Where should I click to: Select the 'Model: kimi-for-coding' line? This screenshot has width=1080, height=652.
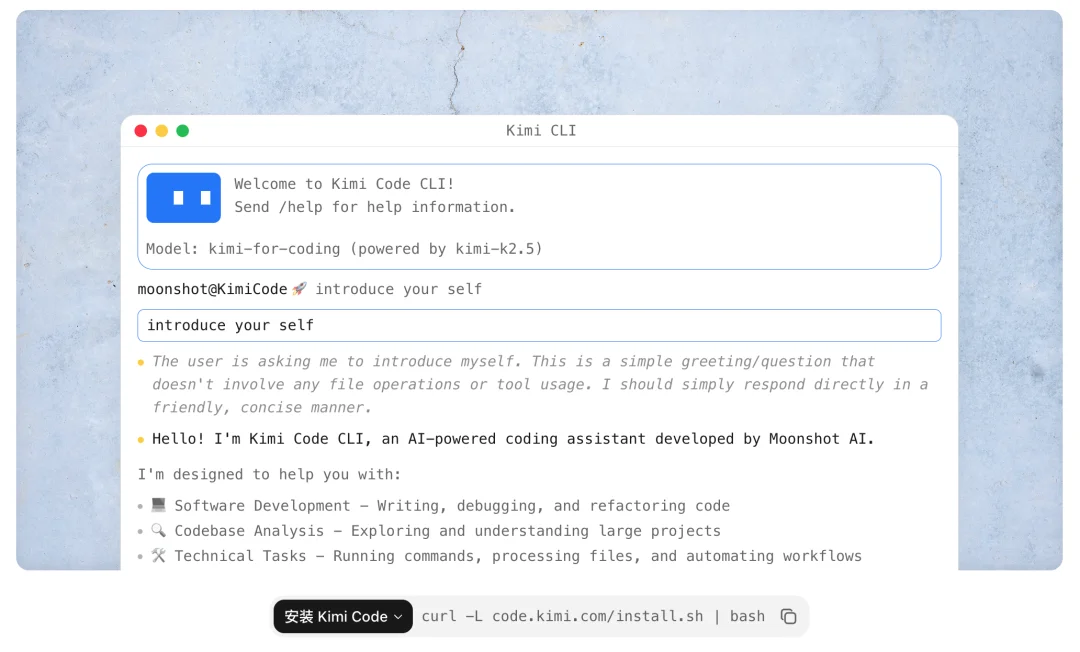pos(344,249)
